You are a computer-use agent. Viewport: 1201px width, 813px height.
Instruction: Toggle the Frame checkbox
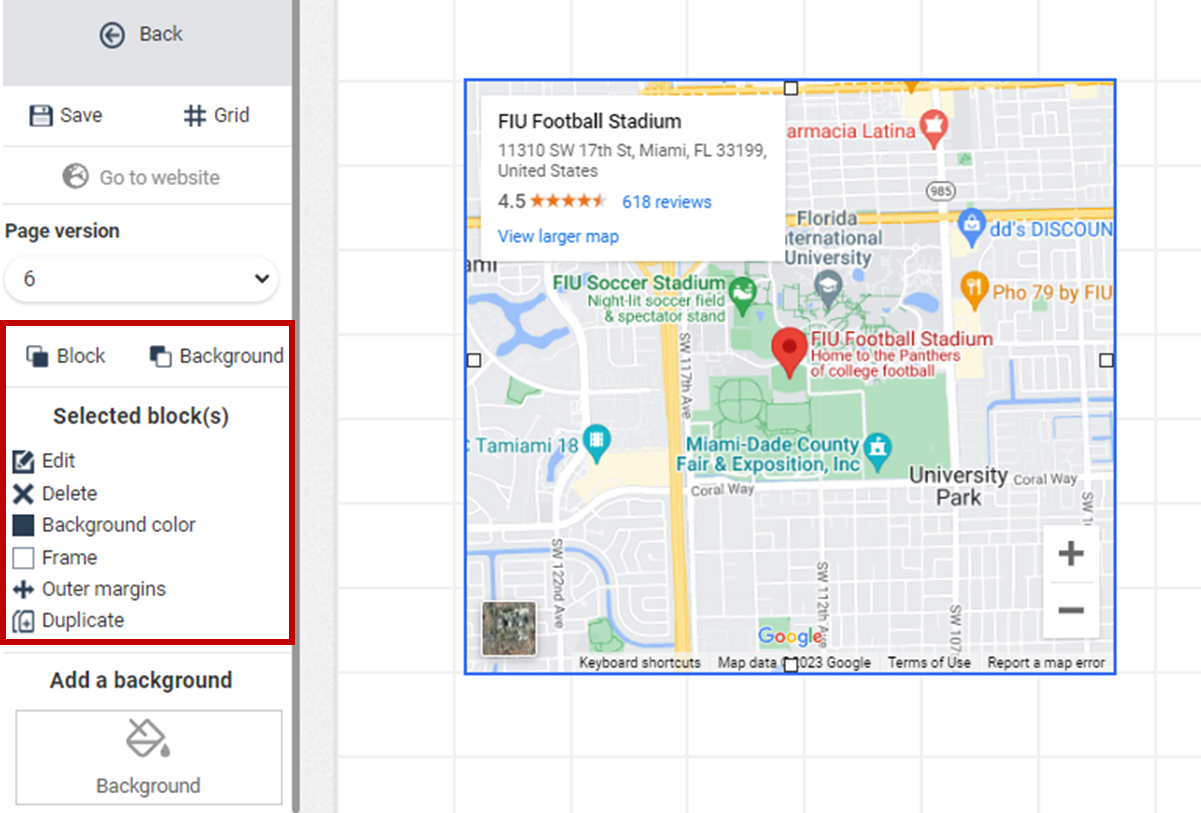click(23, 558)
